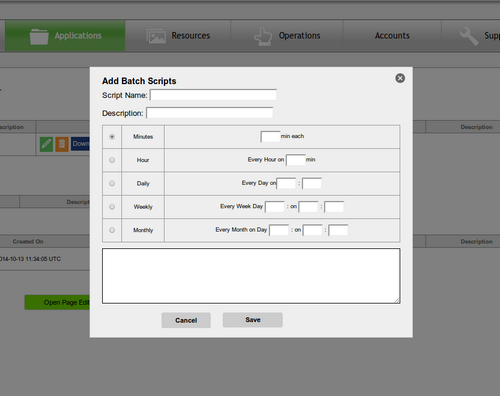
Task: Open the Accounts tab
Action: point(392,36)
